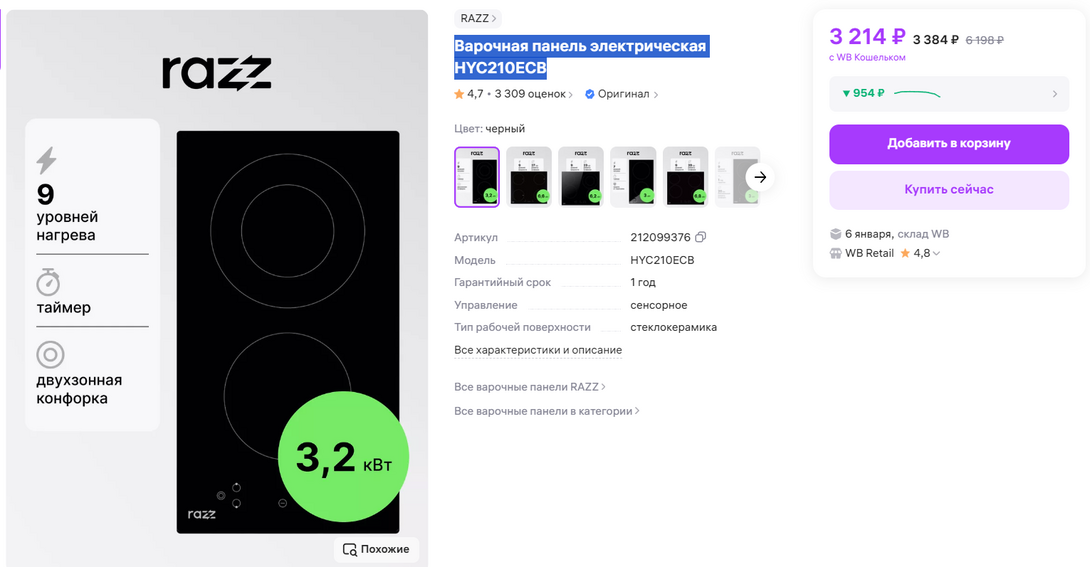Click the Гарантийный срок value 1 год
Image resolution: width=1090 pixels, height=567 pixels.
643,282
